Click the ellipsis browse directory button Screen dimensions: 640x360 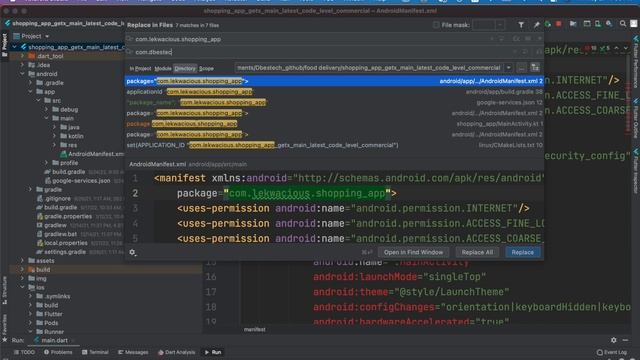[521, 68]
